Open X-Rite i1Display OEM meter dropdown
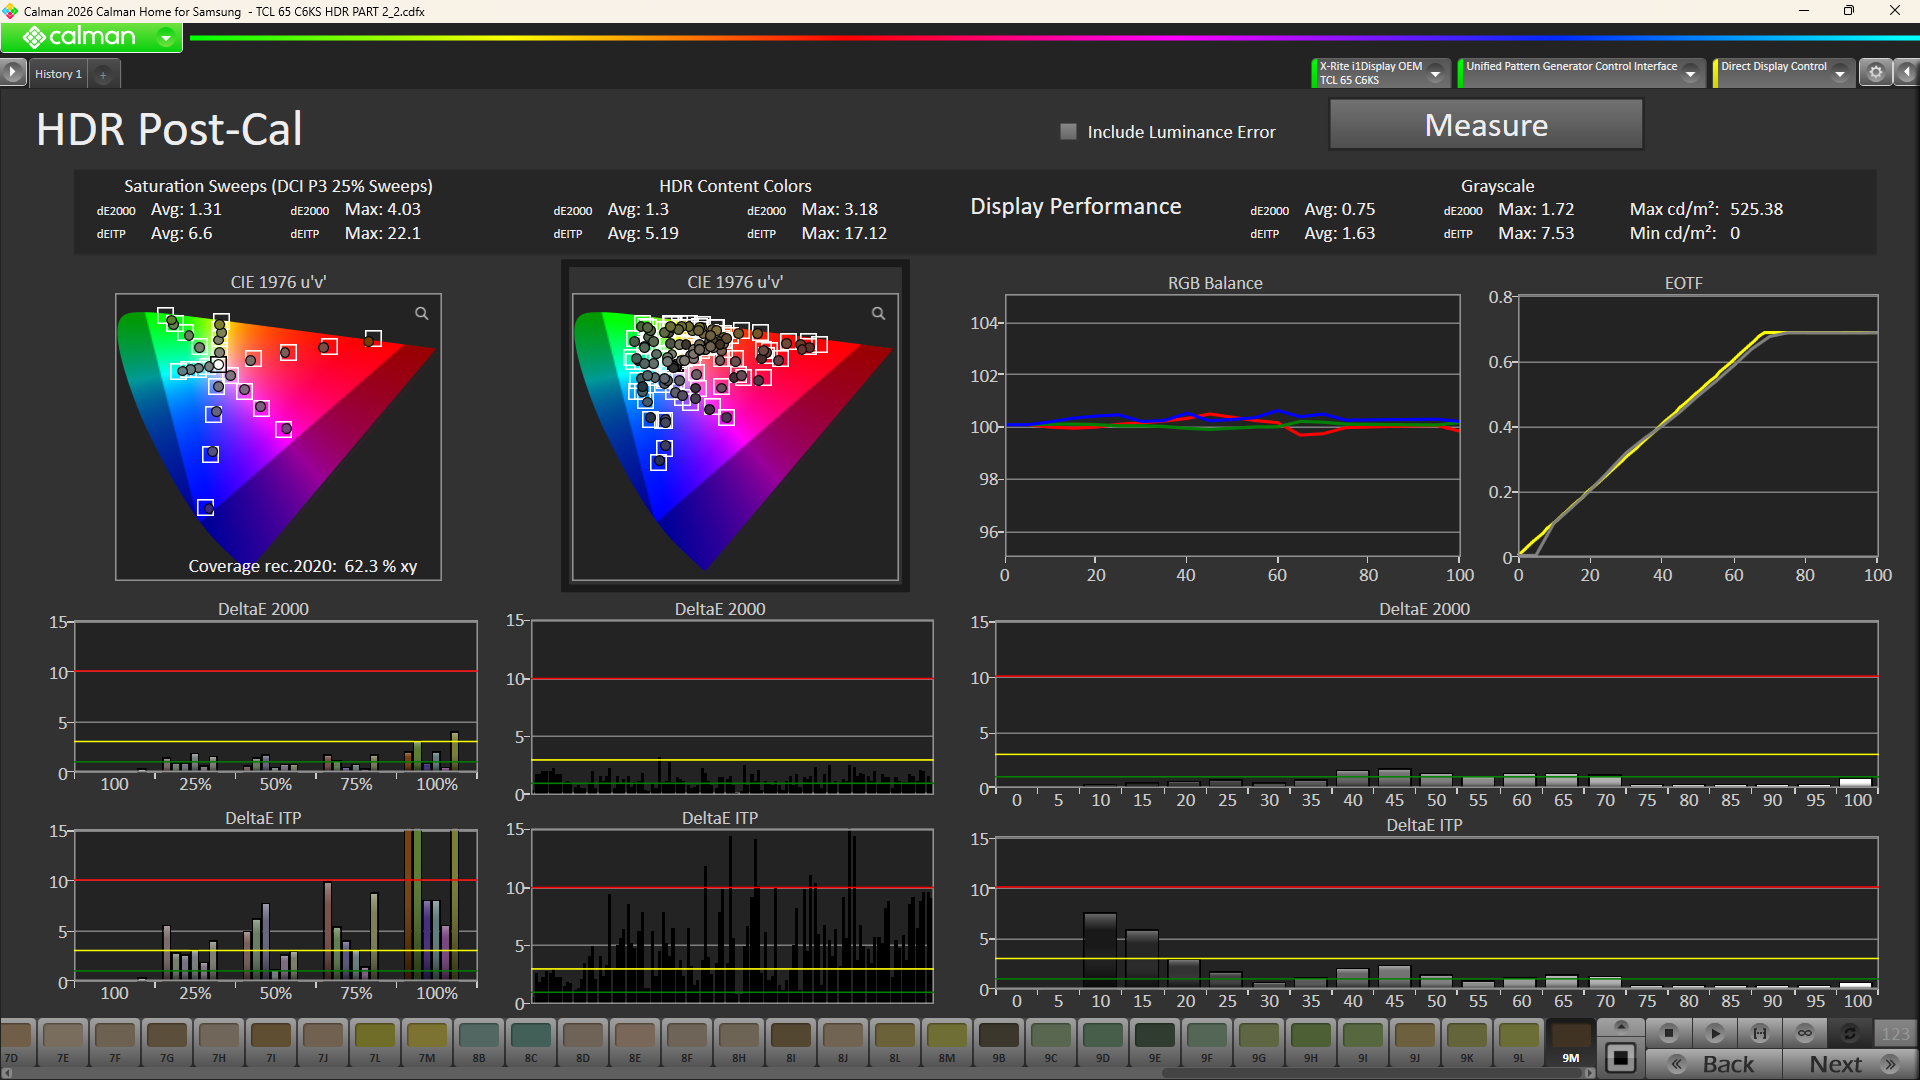The width and height of the screenshot is (1920, 1080). (1436, 74)
